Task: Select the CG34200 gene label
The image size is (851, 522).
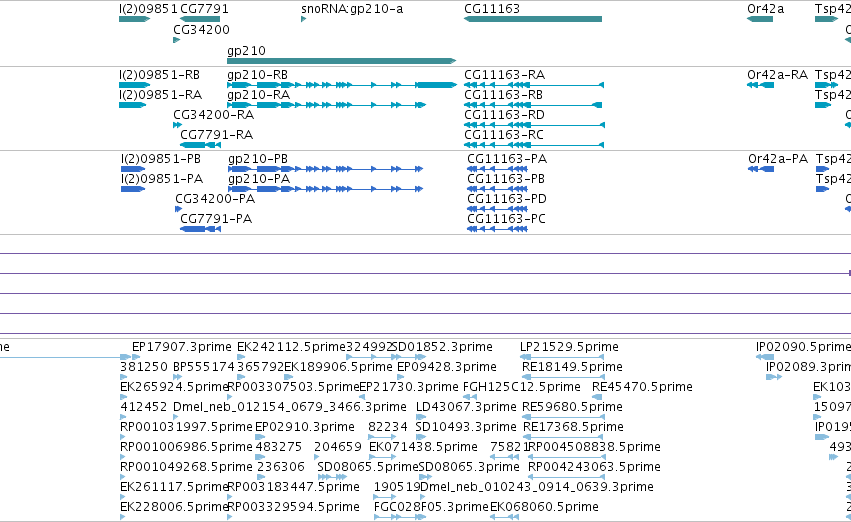Action: coord(201,30)
